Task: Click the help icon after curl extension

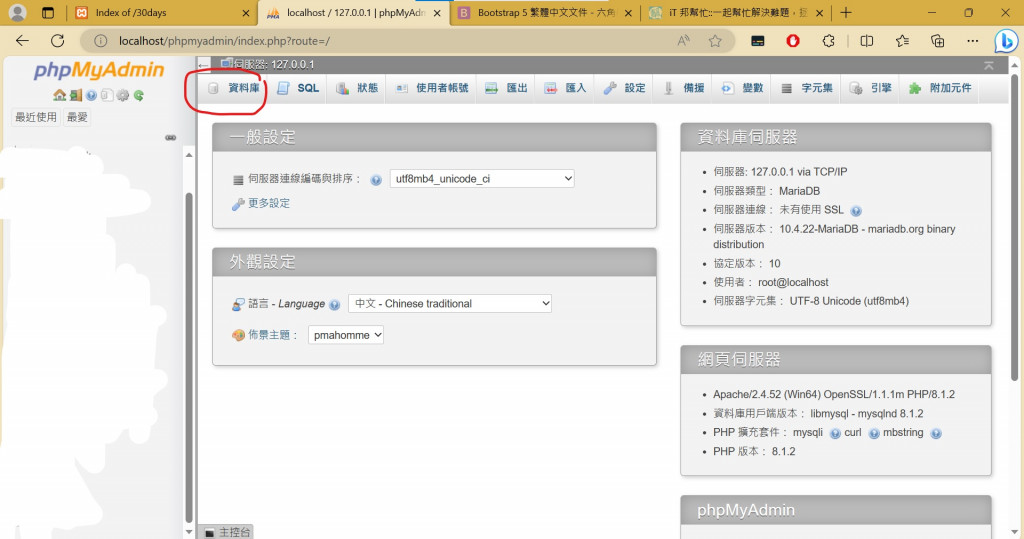Action: [874, 433]
